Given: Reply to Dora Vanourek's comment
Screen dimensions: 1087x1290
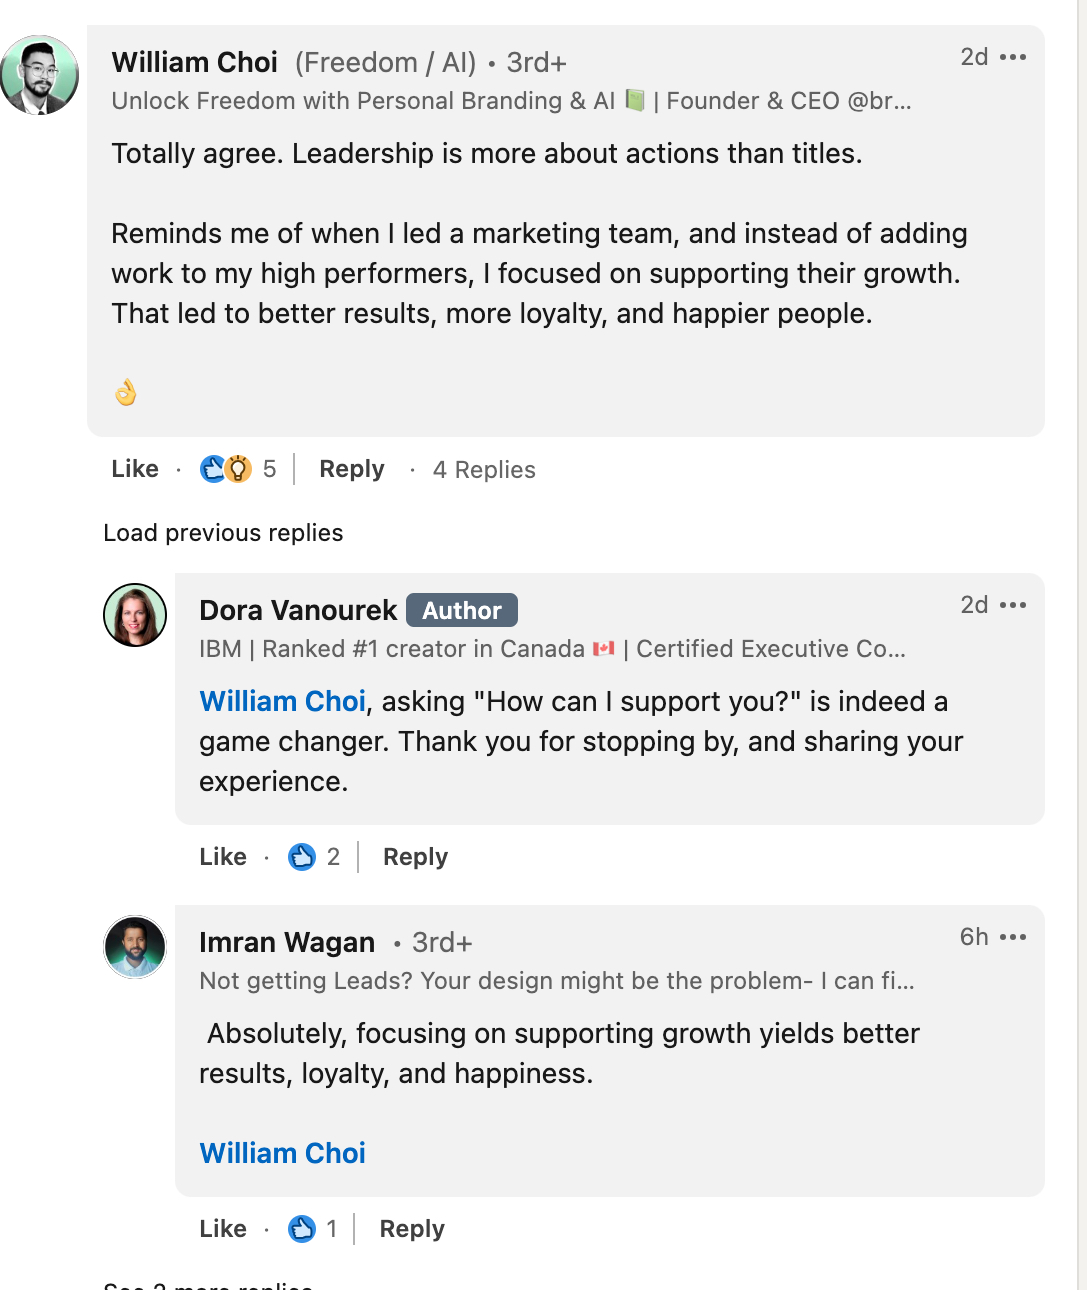Looking at the screenshot, I should [x=414, y=857].
